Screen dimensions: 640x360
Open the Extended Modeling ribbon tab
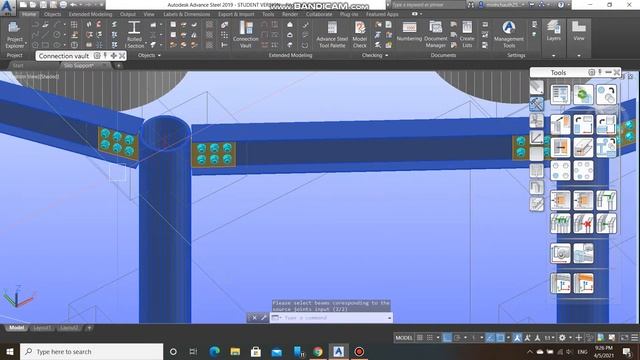[x=90, y=14]
